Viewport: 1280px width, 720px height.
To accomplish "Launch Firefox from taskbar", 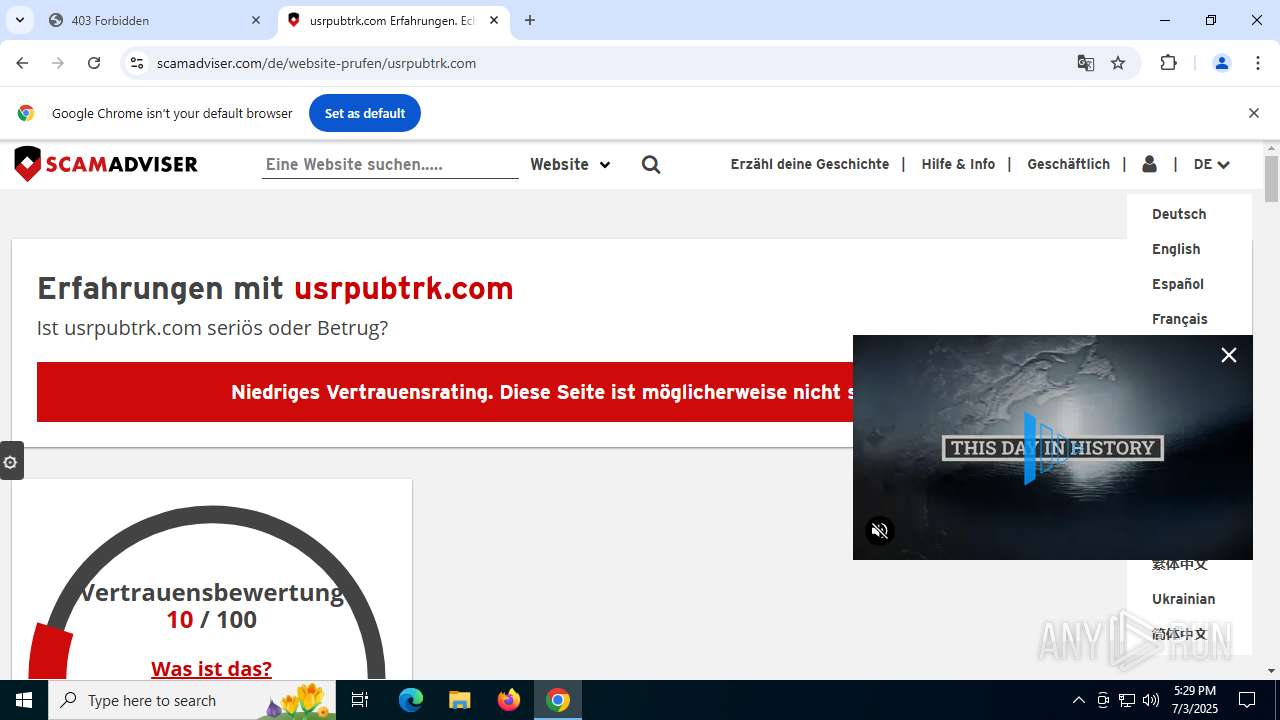I will [508, 700].
